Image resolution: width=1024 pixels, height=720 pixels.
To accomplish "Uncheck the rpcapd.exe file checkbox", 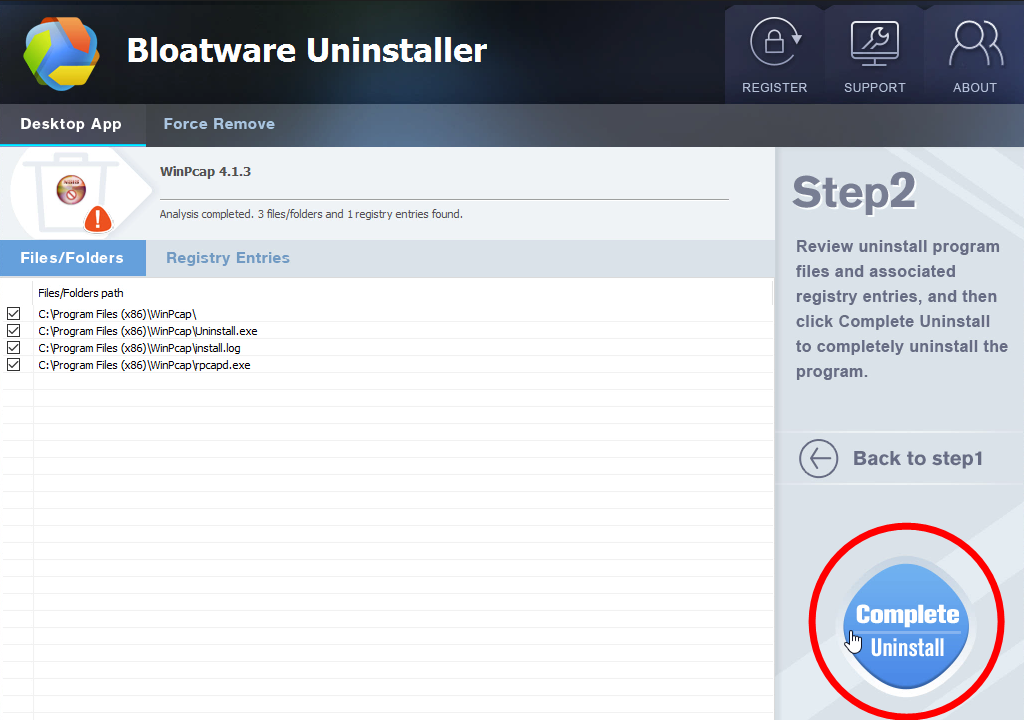I will (x=14, y=365).
